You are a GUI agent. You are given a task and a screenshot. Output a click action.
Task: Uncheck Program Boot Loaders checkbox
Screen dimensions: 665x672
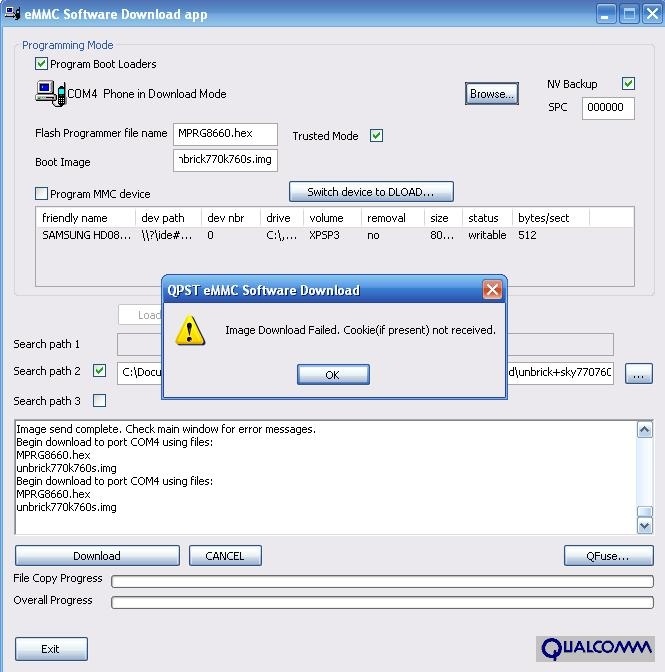tap(41, 64)
